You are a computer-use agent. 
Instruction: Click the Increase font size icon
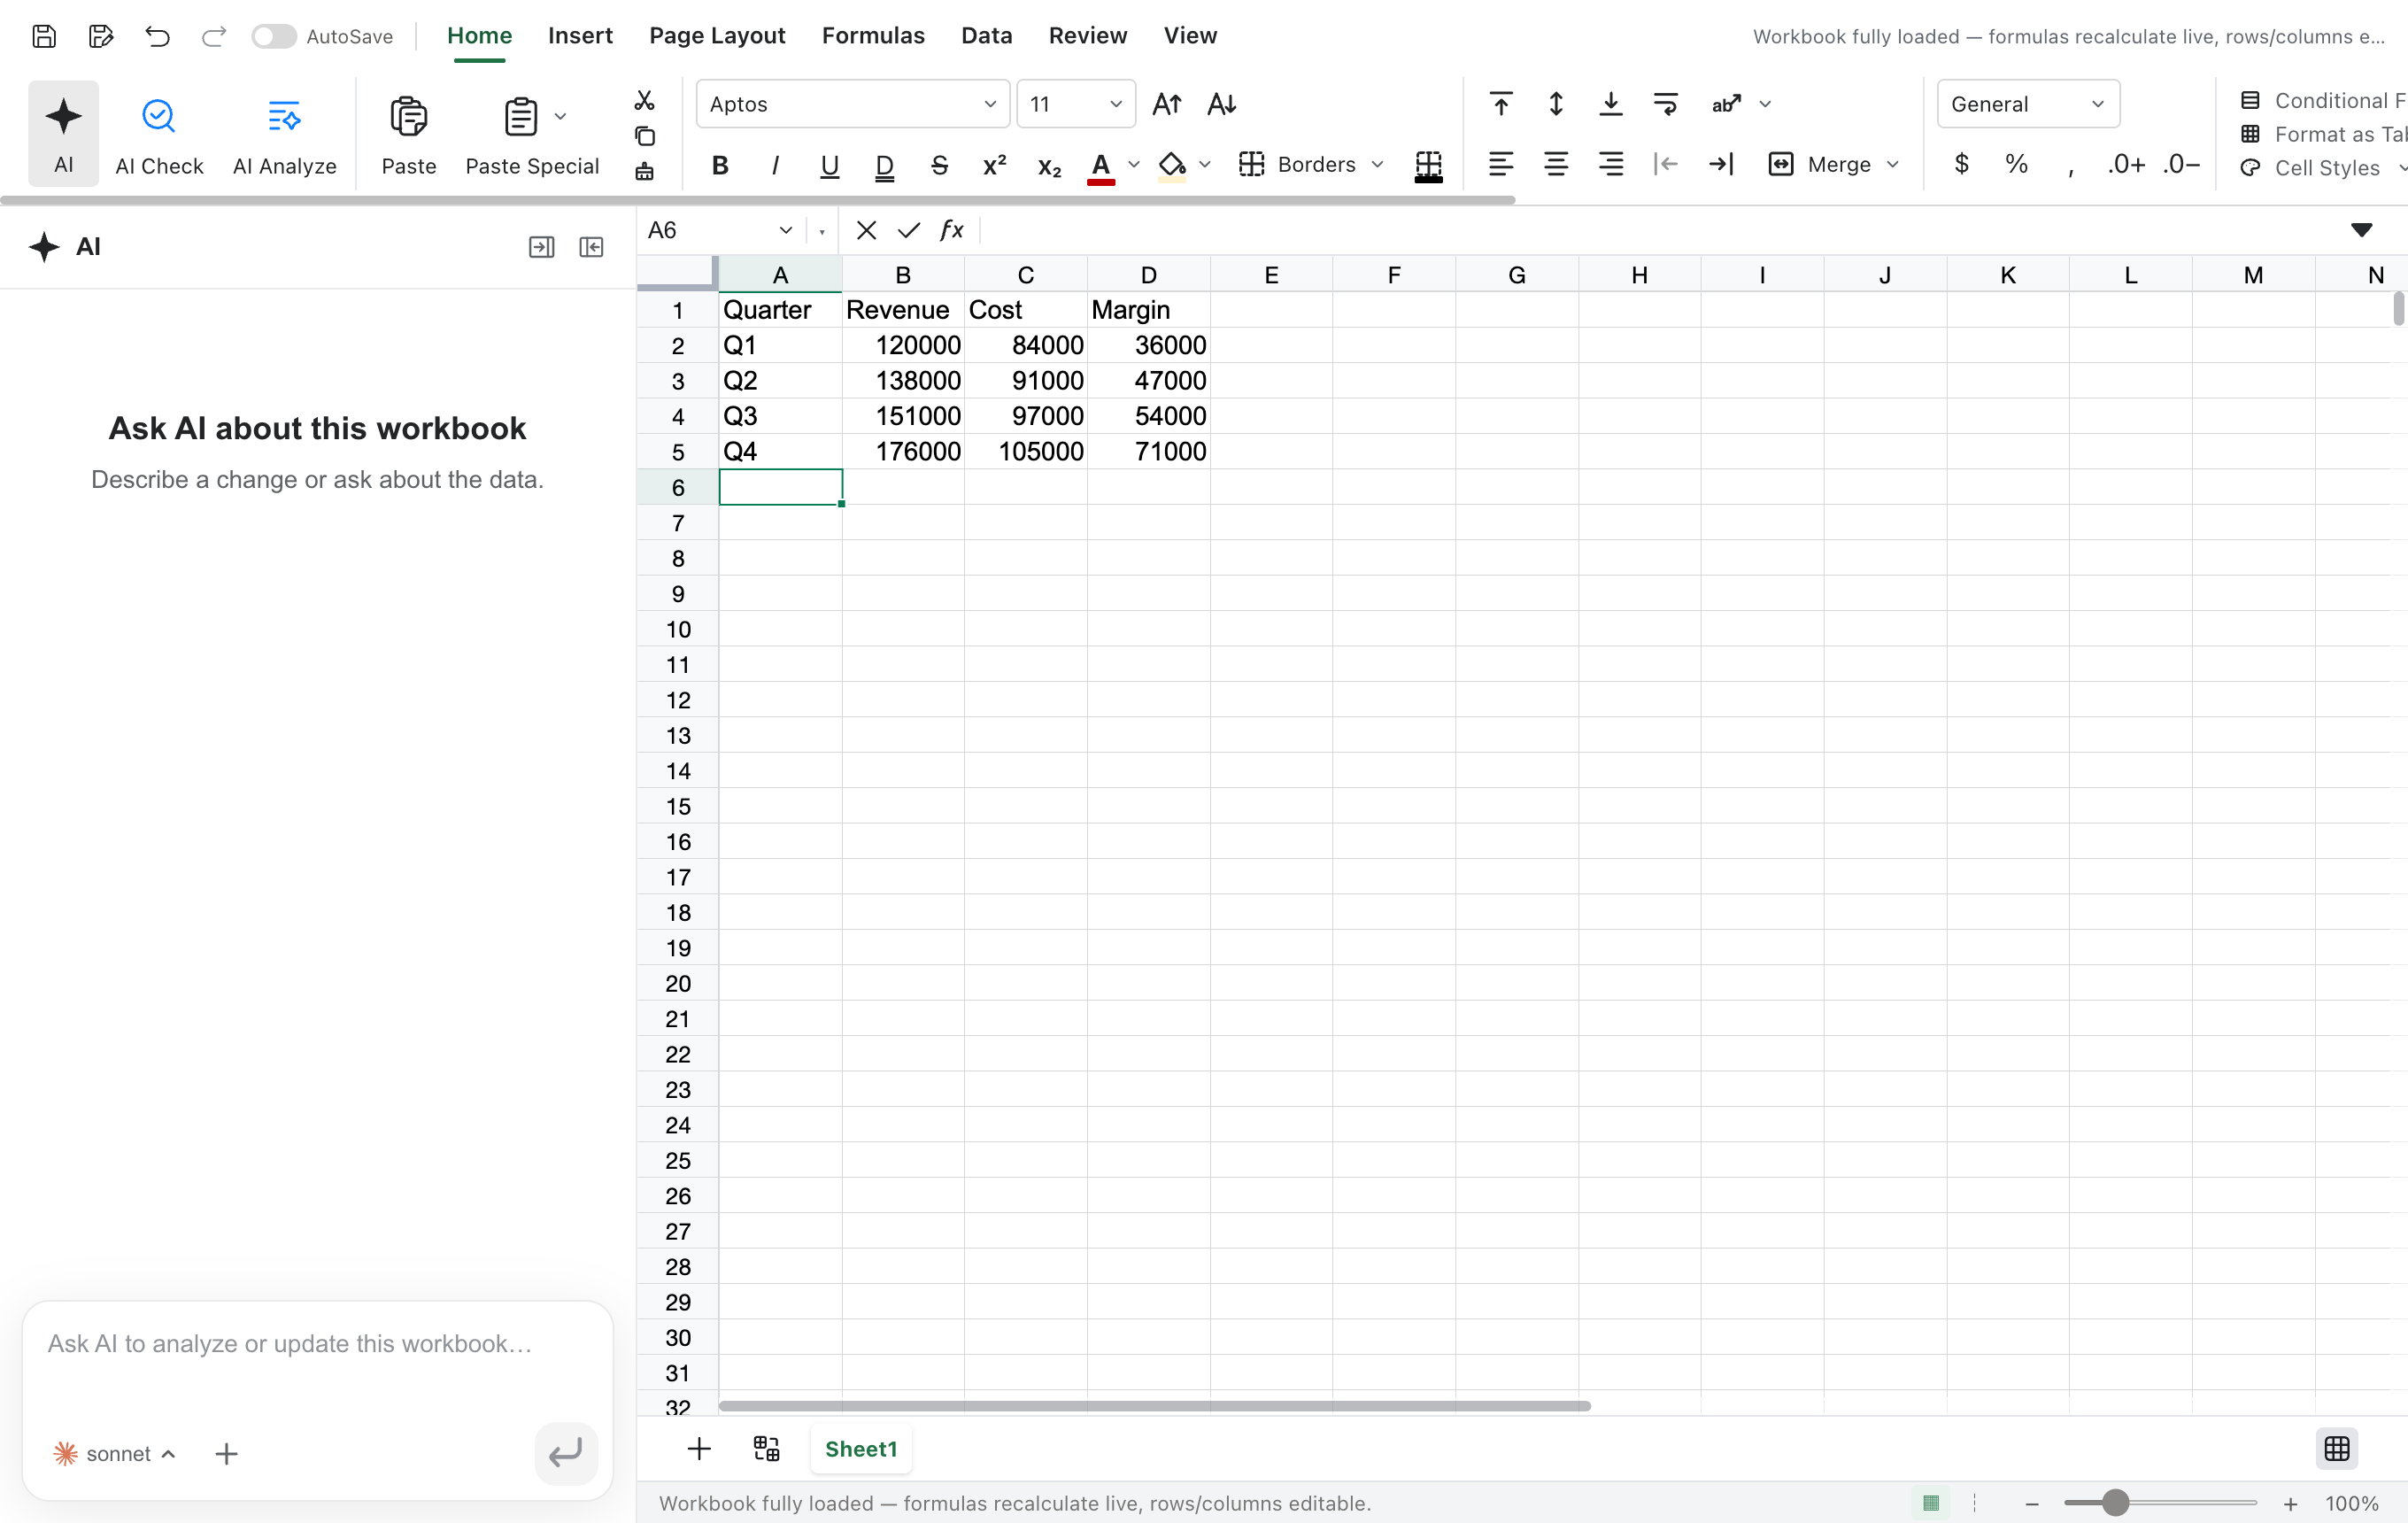point(1167,104)
